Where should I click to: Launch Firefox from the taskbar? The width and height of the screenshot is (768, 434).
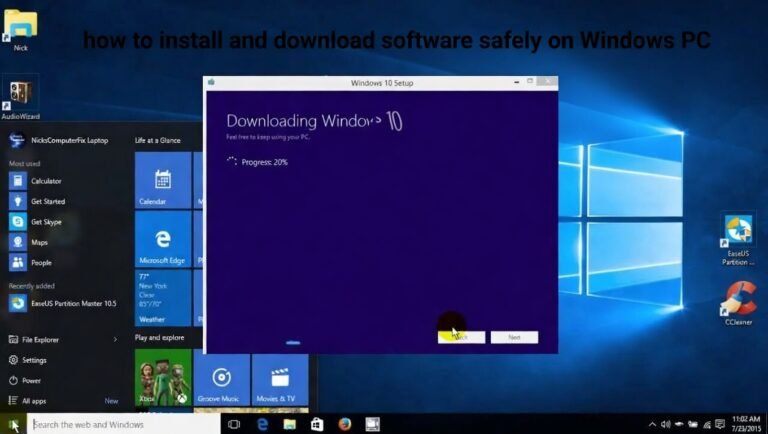(x=345, y=424)
